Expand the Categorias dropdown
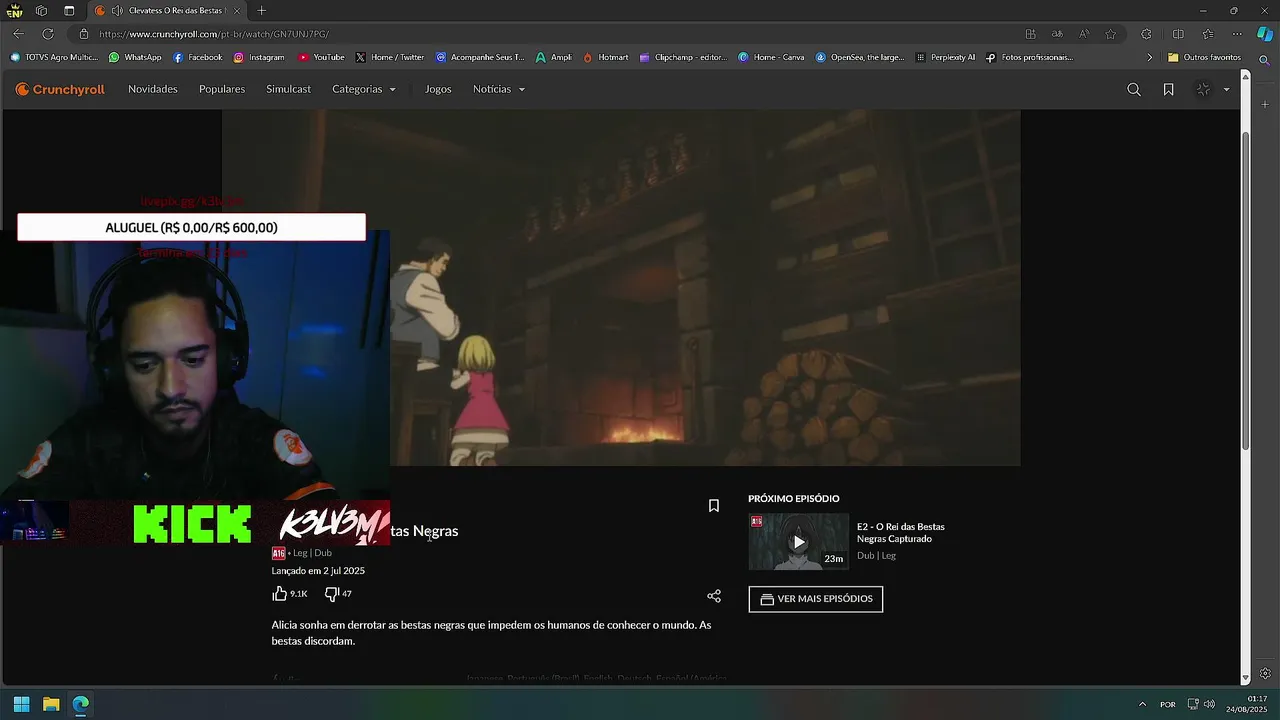The image size is (1280, 720). click(364, 89)
